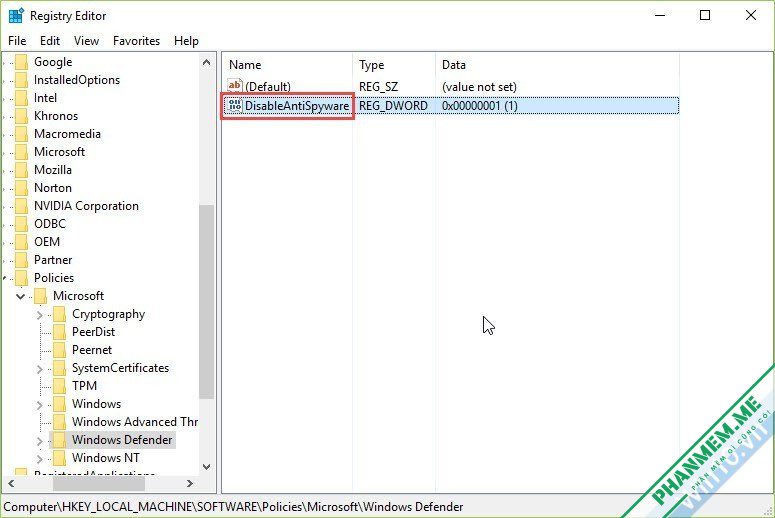Click the Norton key folder icon
Screen dimensions: 775x518
tap(21, 188)
